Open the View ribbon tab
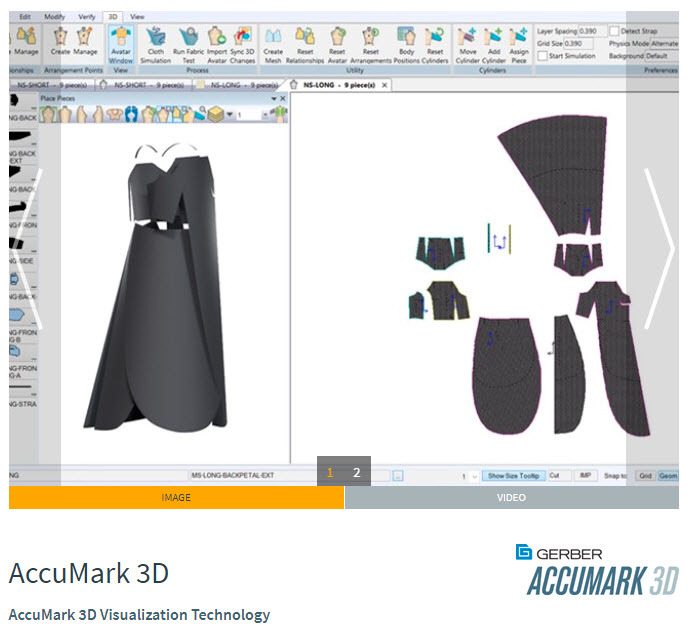 pos(137,16)
